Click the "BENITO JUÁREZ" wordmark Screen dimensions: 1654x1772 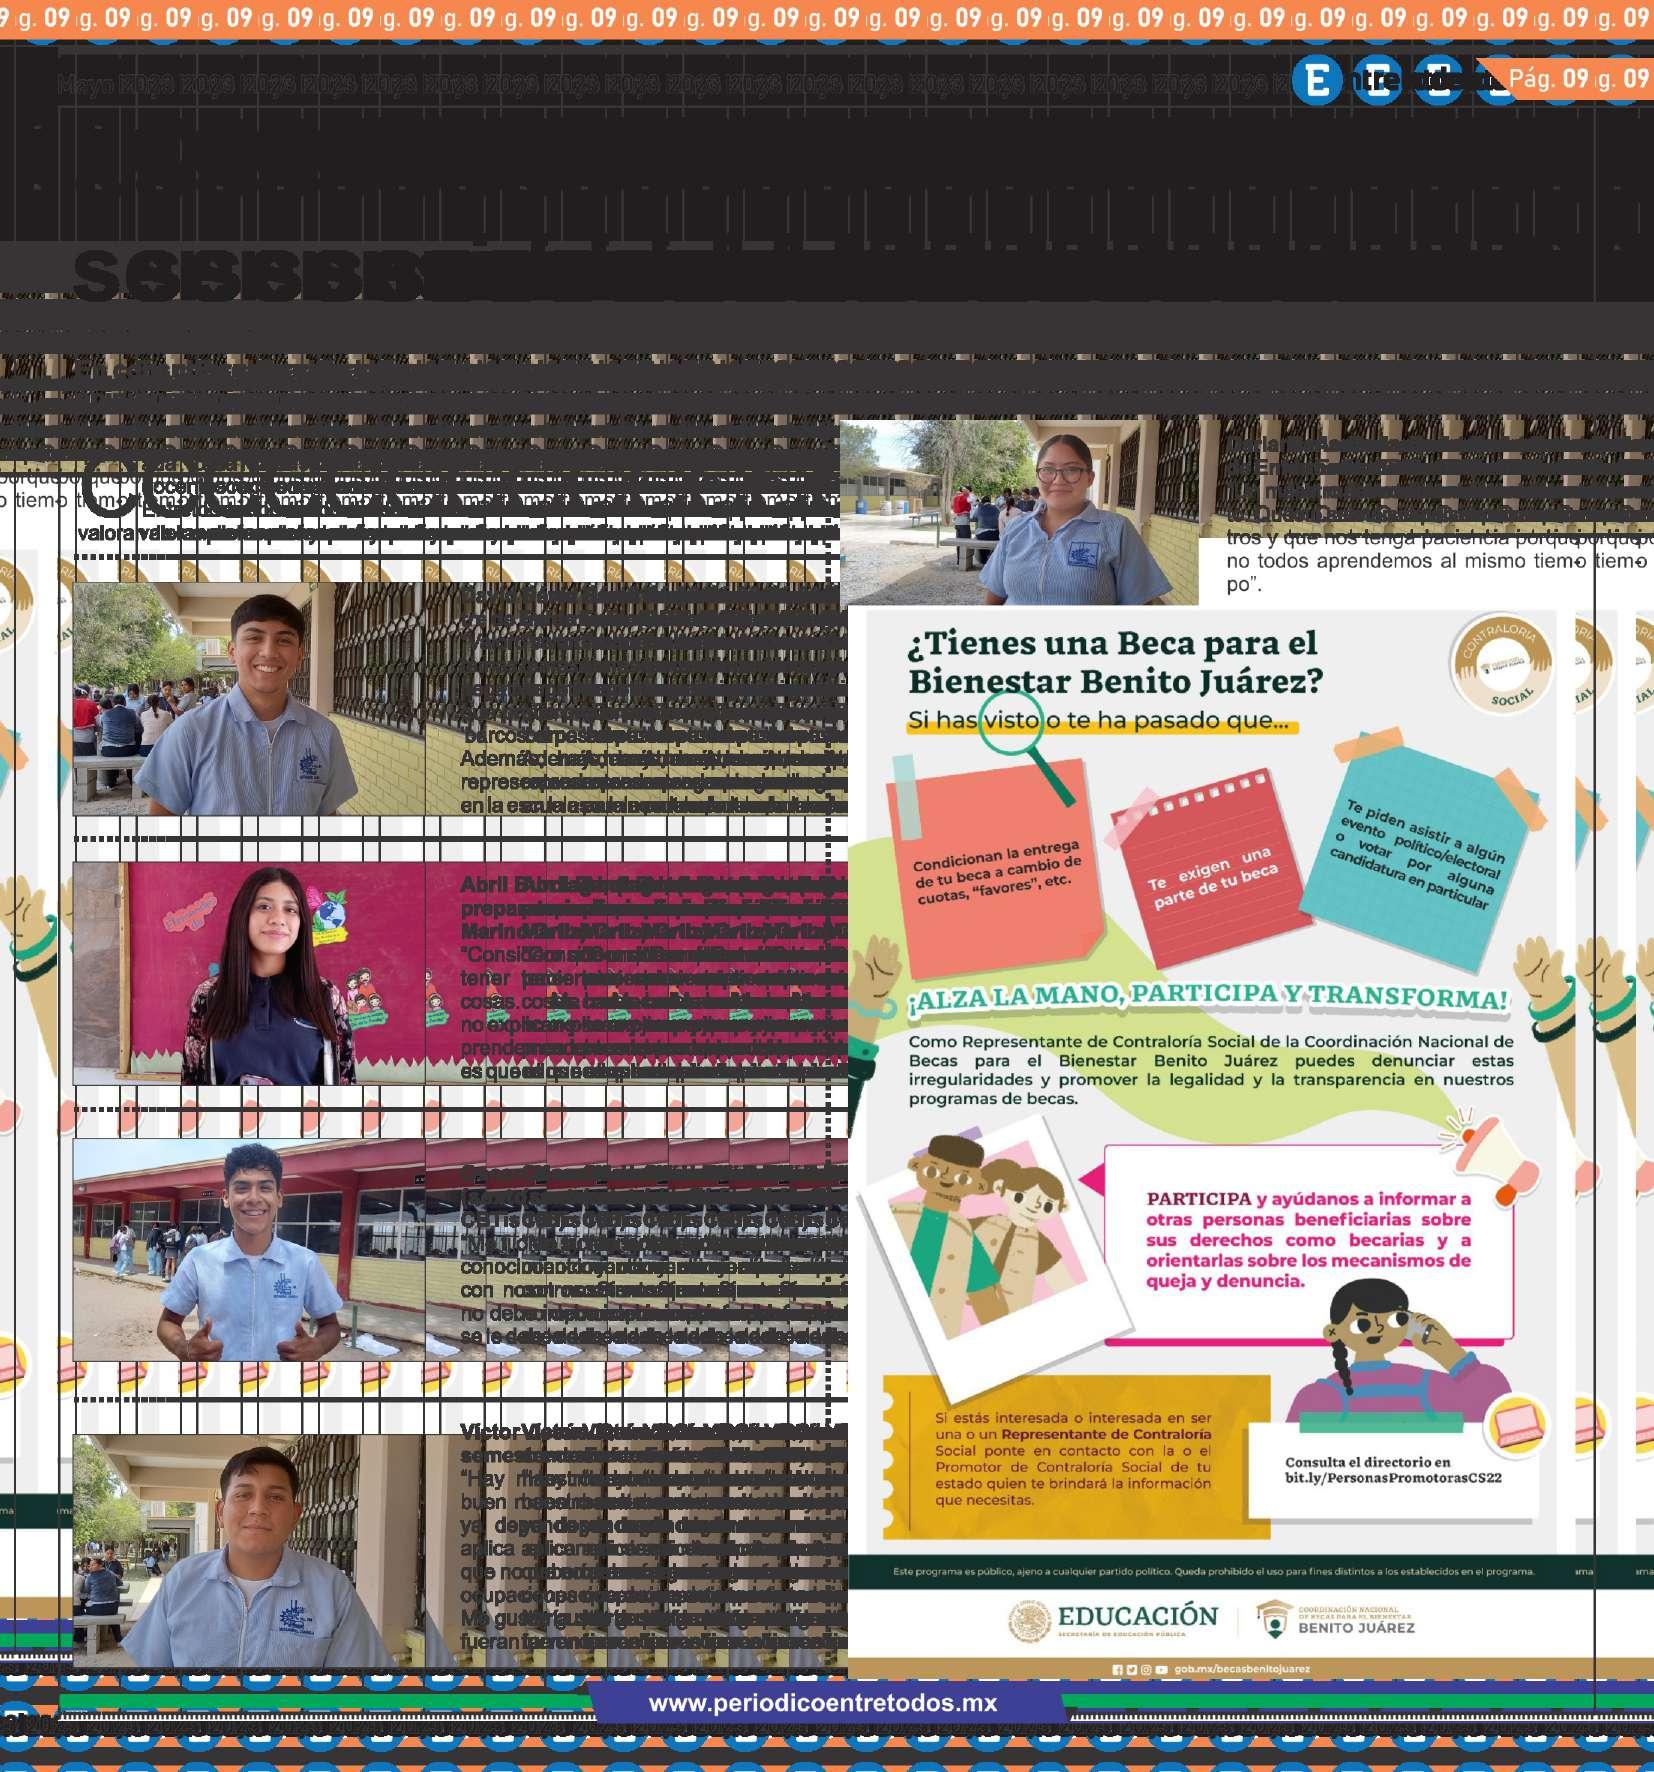(1356, 1628)
